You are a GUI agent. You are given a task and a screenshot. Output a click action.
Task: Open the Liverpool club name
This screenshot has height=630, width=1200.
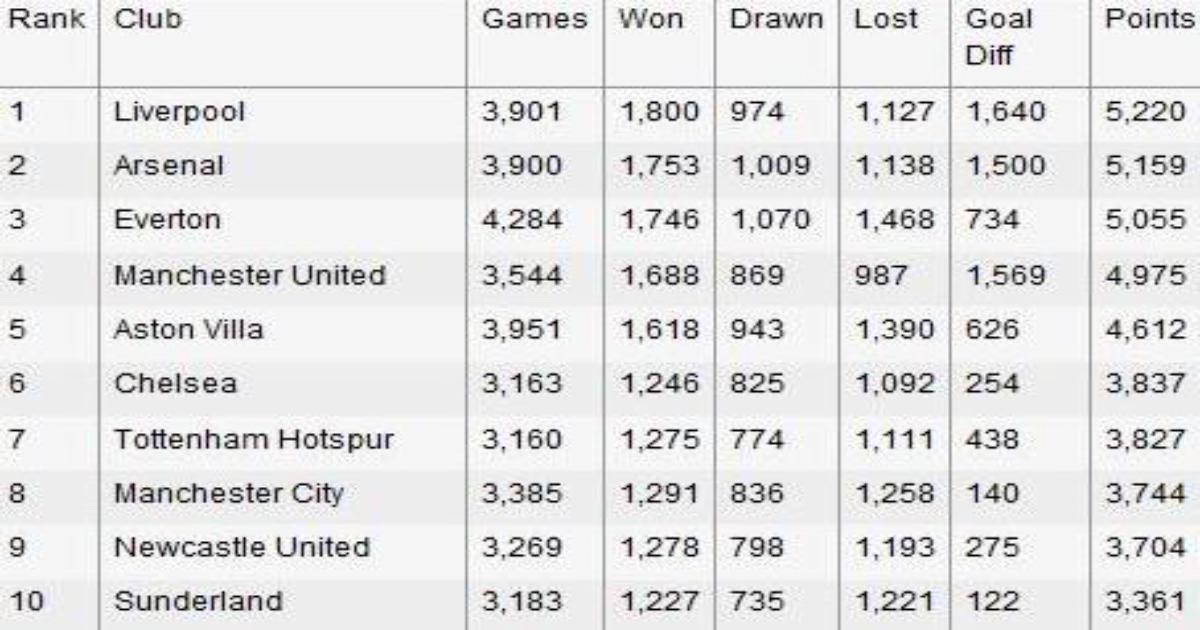(x=179, y=112)
